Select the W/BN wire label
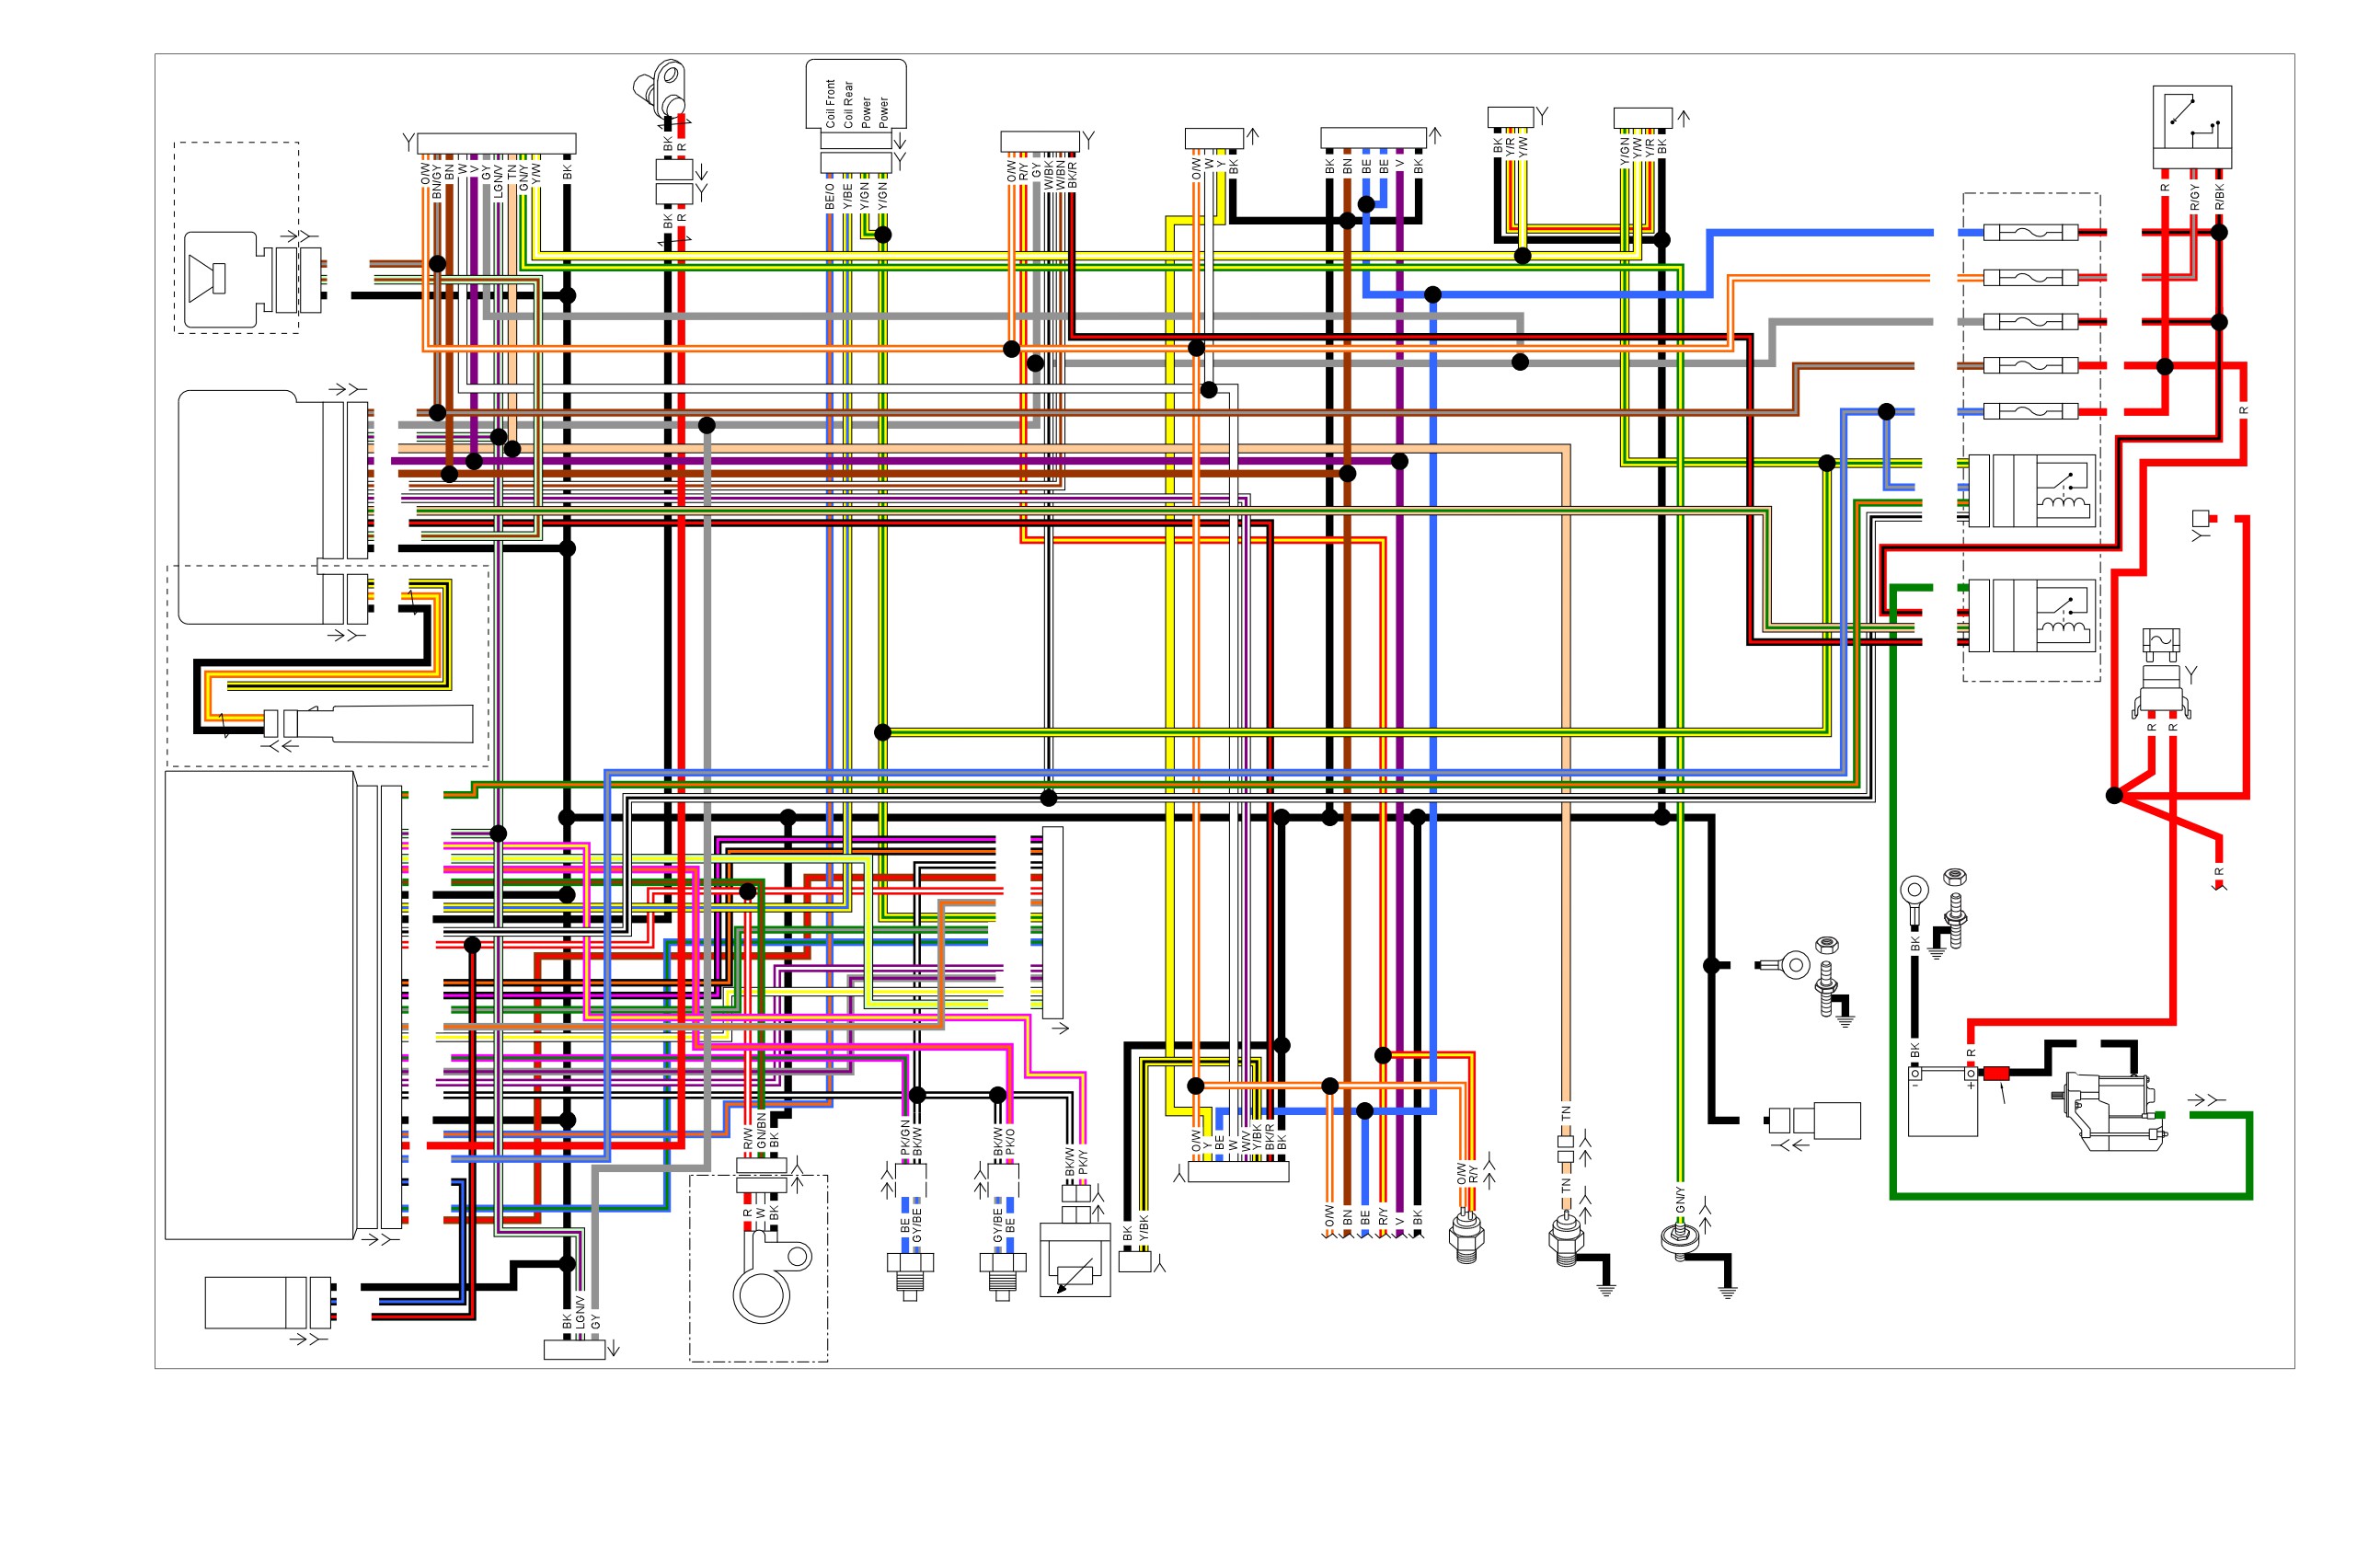This screenshot has width=2380, height=1552. tap(1060, 175)
